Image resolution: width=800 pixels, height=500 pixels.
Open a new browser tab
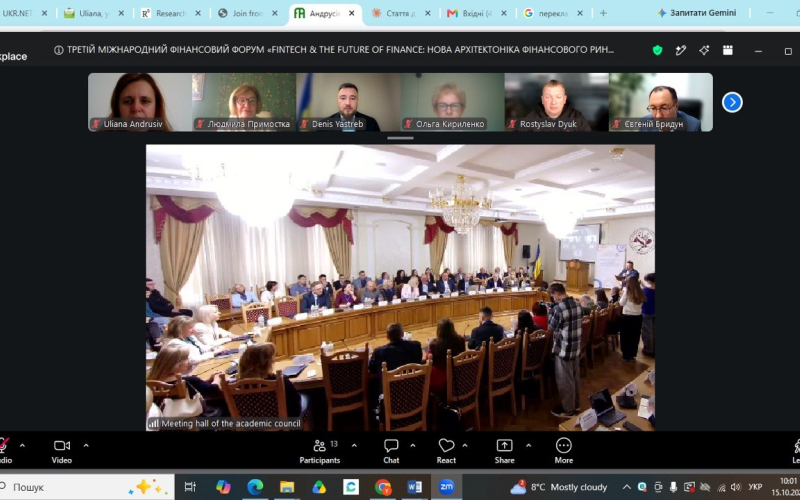click(x=603, y=13)
